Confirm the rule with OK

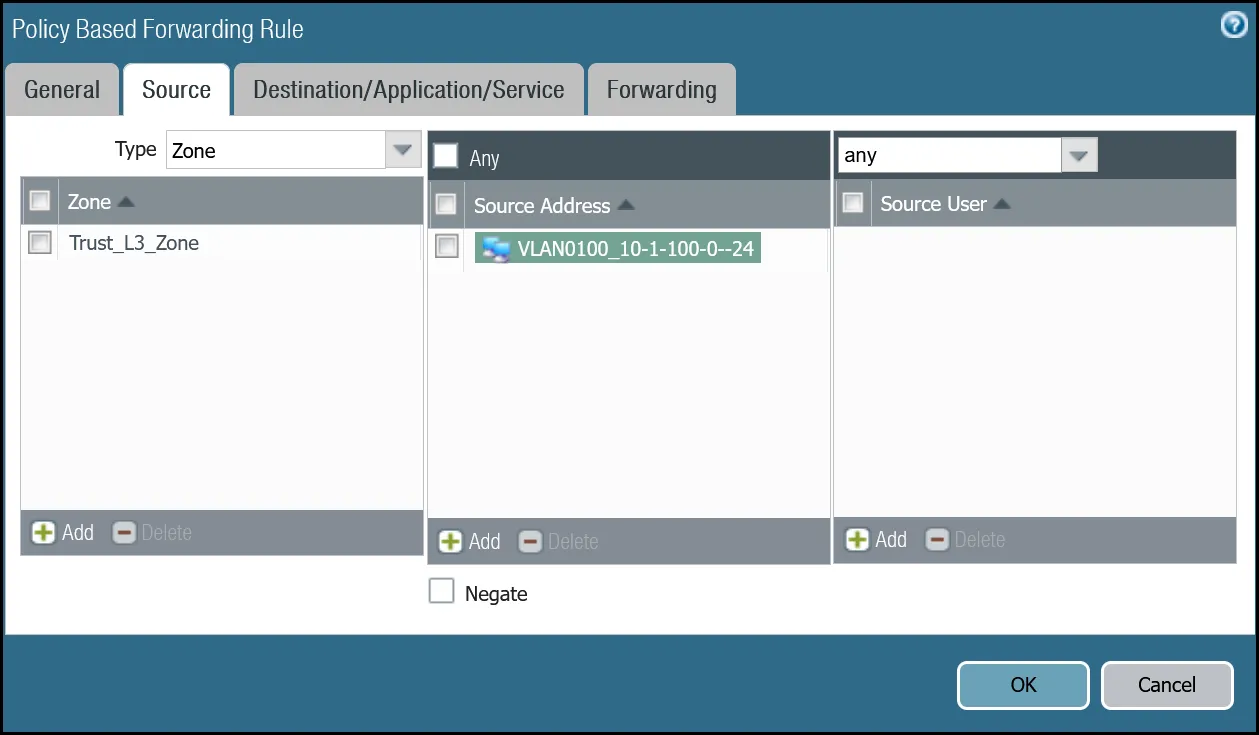1022,685
